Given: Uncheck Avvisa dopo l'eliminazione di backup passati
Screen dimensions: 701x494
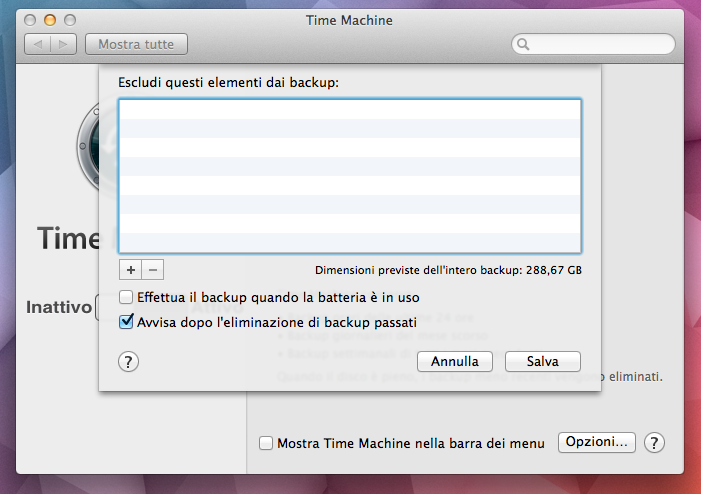Looking at the screenshot, I should pyautogui.click(x=126, y=321).
